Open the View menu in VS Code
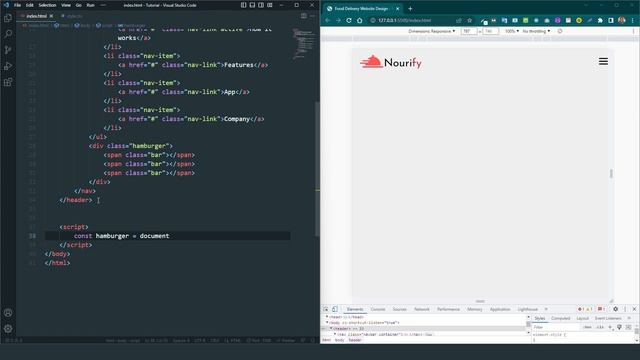 [66, 5]
